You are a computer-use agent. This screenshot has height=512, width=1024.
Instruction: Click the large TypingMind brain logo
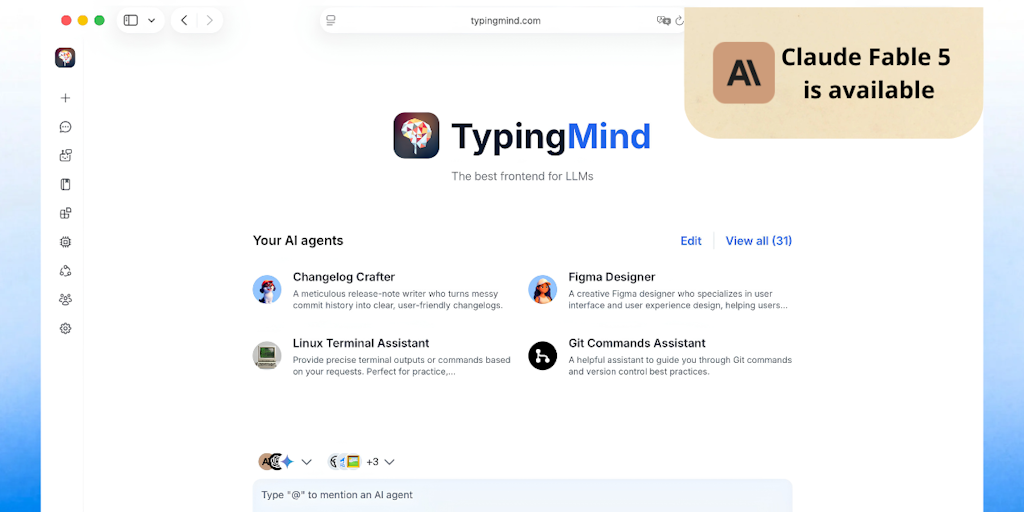point(417,135)
